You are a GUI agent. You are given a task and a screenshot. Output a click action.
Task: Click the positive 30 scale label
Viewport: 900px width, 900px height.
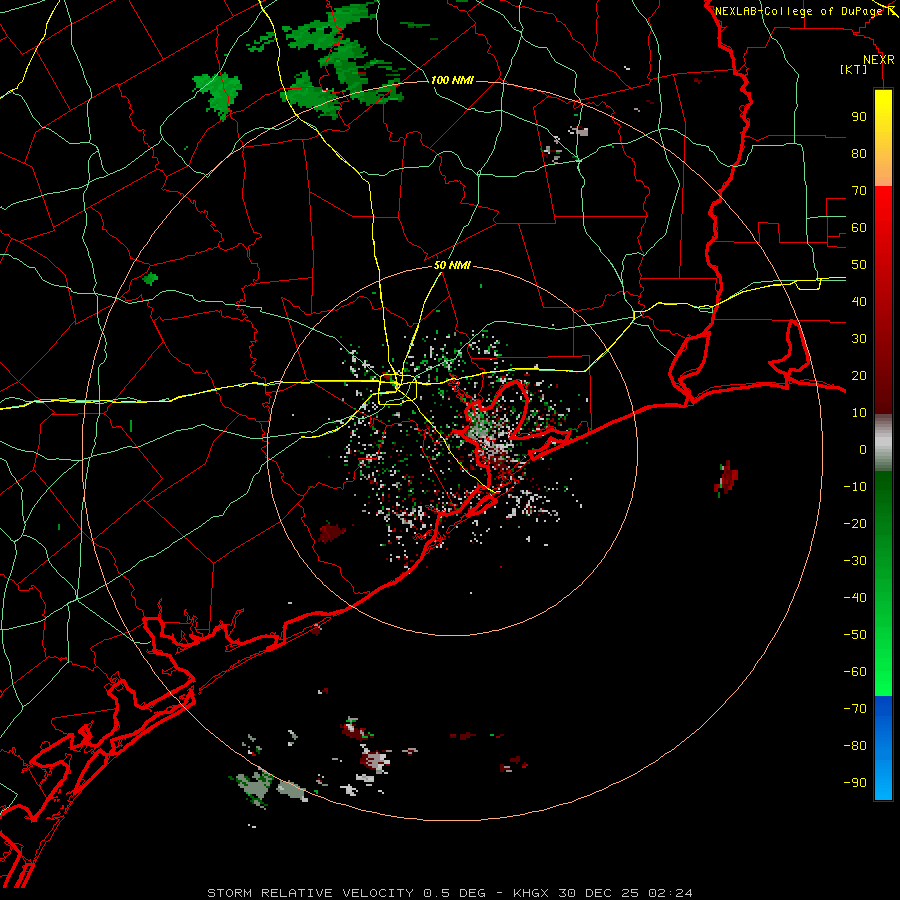[859, 339]
